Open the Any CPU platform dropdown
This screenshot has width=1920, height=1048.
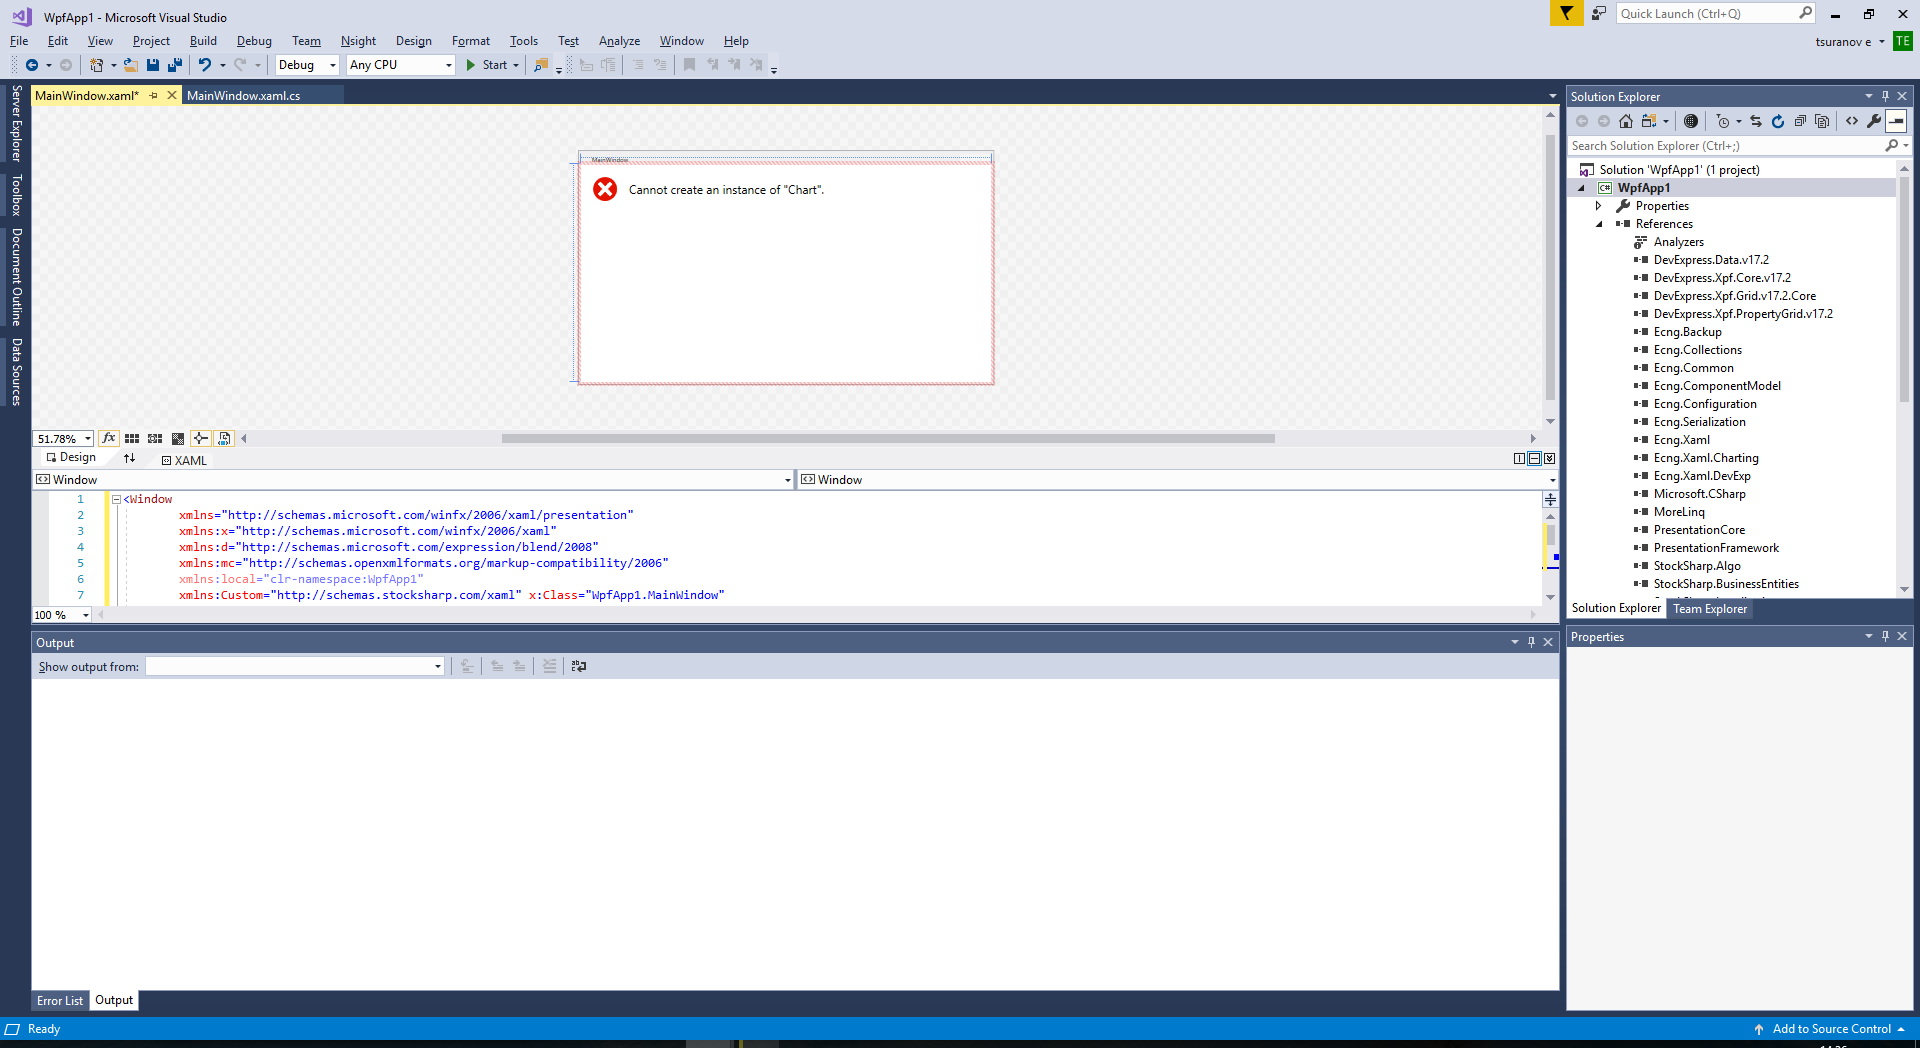401,65
